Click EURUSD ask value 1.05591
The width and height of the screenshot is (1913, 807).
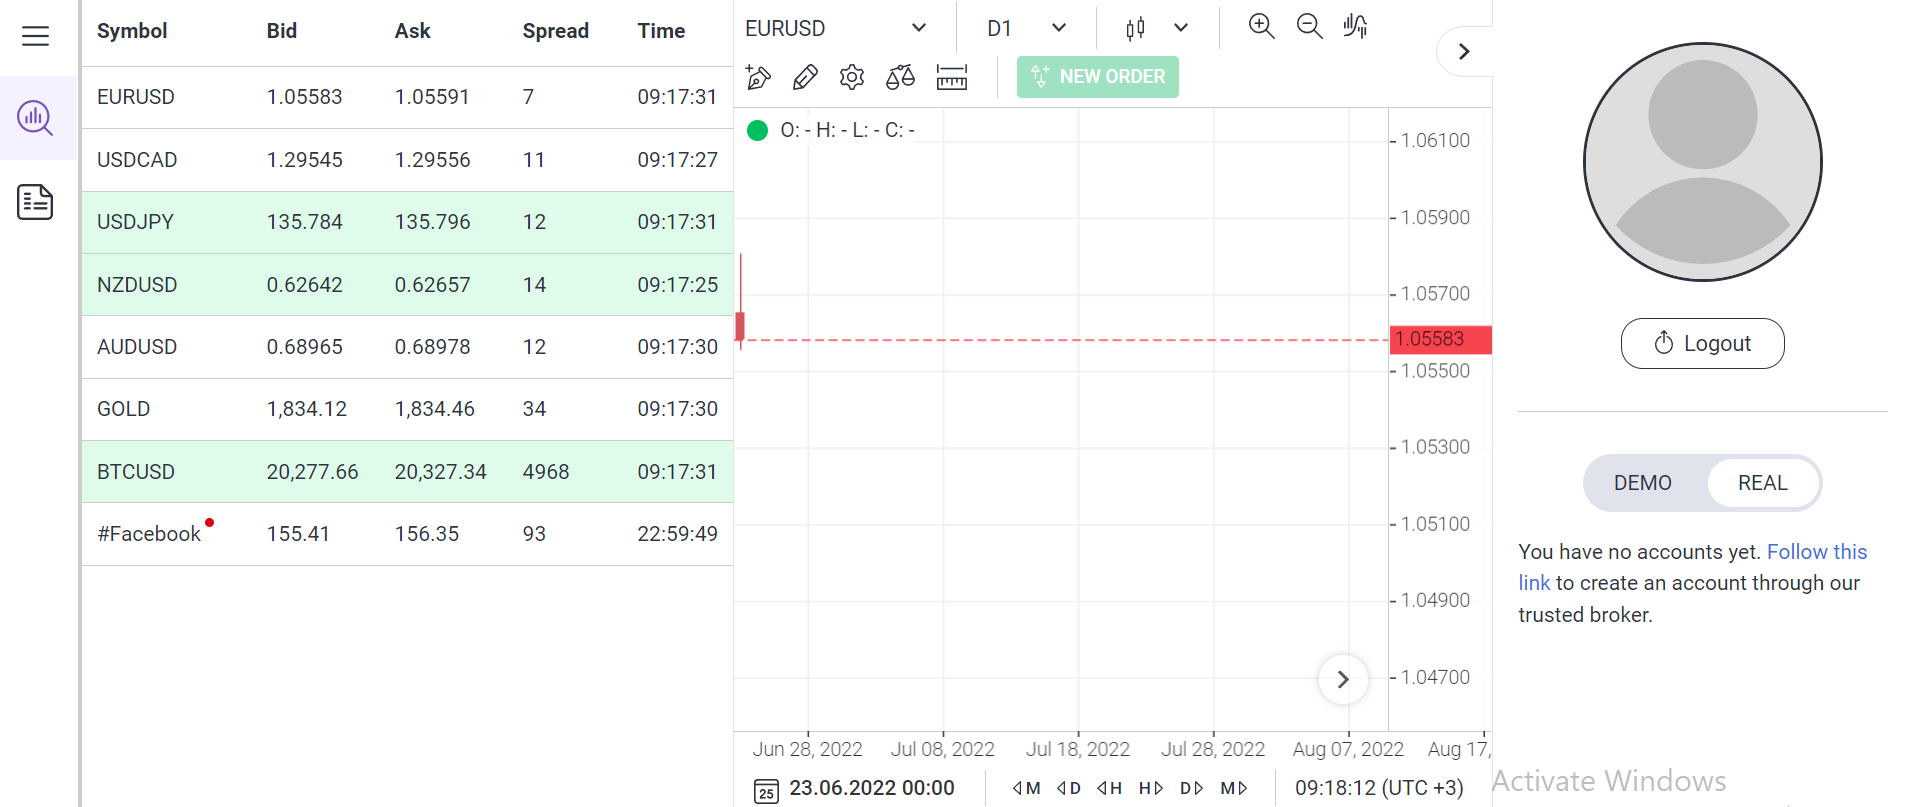[x=432, y=97]
